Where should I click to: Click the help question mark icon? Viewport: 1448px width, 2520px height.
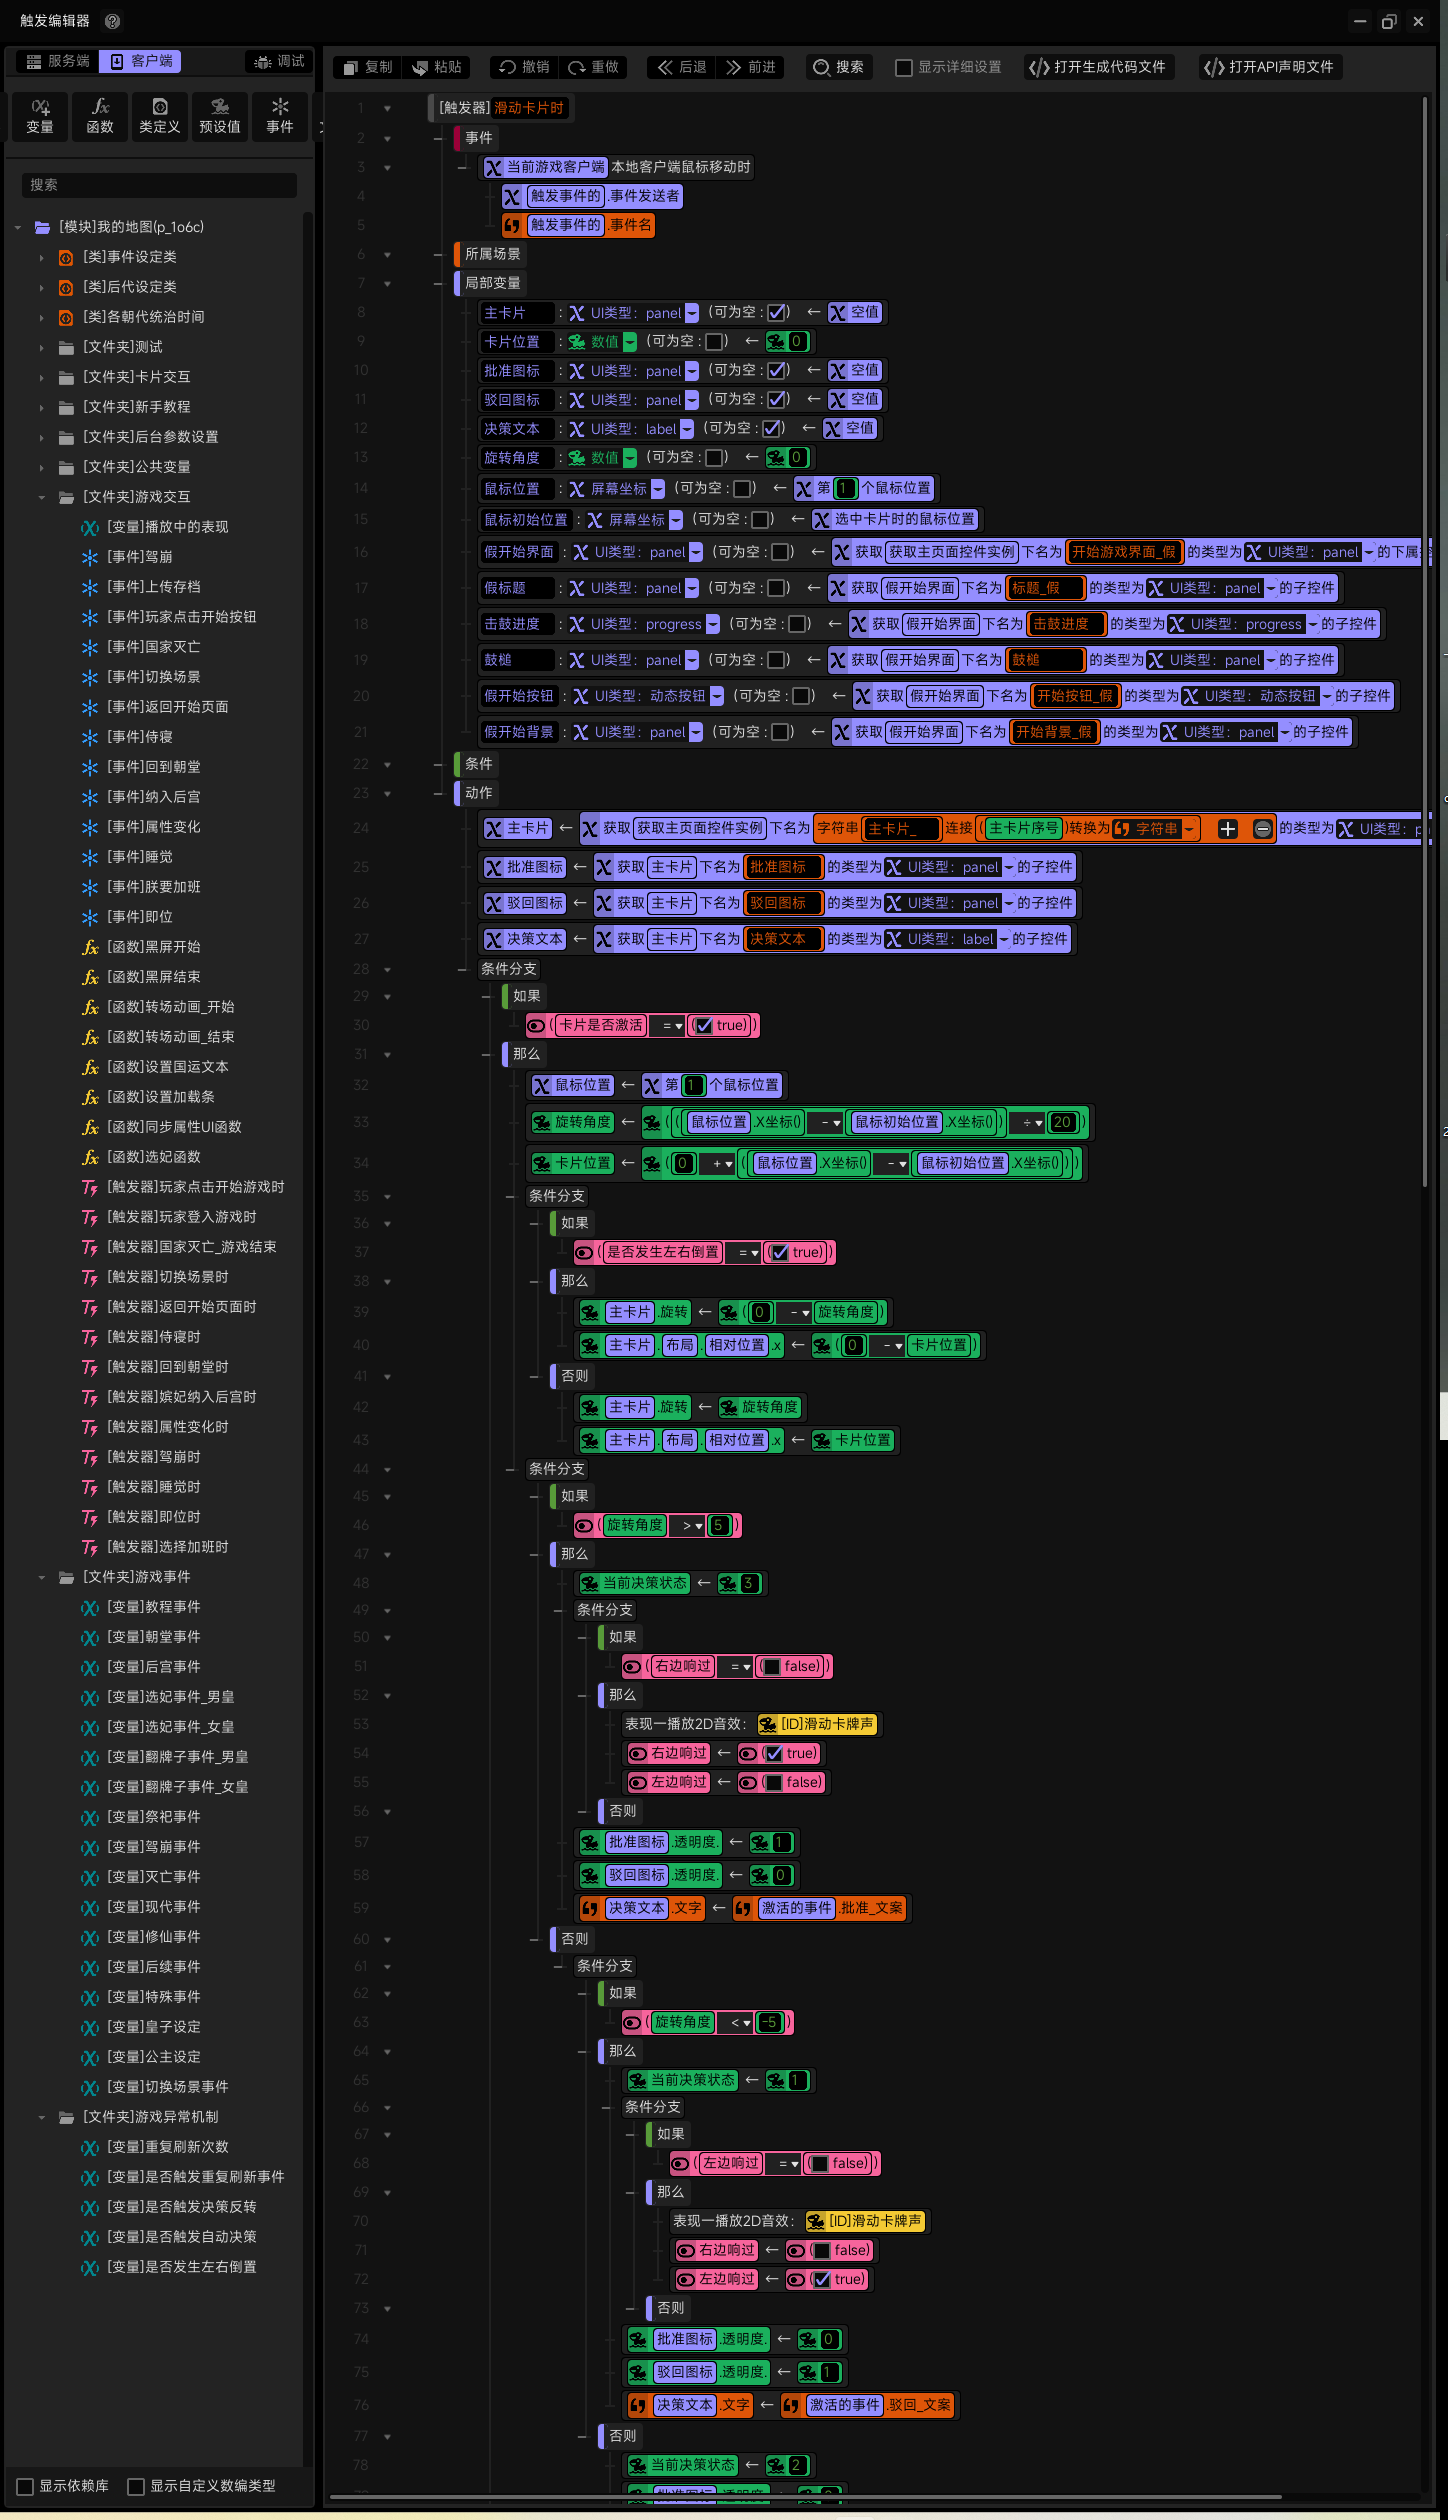coord(113,21)
